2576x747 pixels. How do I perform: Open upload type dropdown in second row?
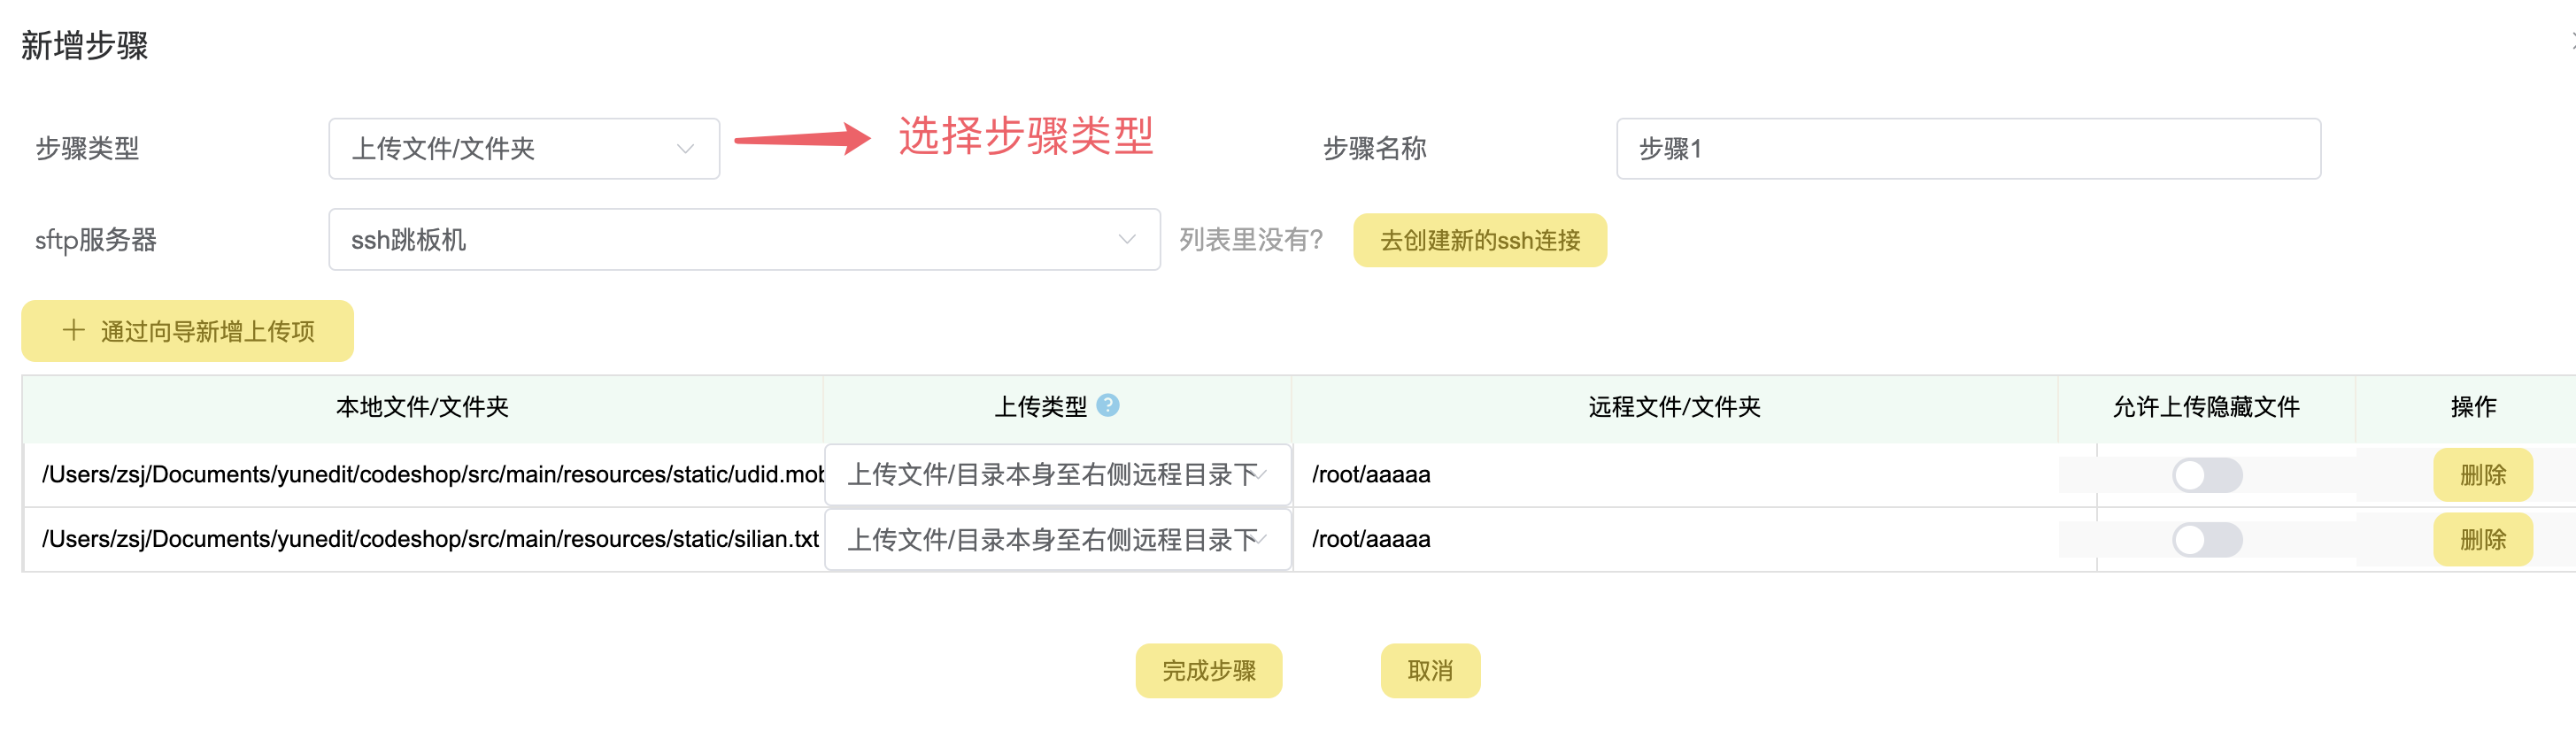click(x=1057, y=540)
